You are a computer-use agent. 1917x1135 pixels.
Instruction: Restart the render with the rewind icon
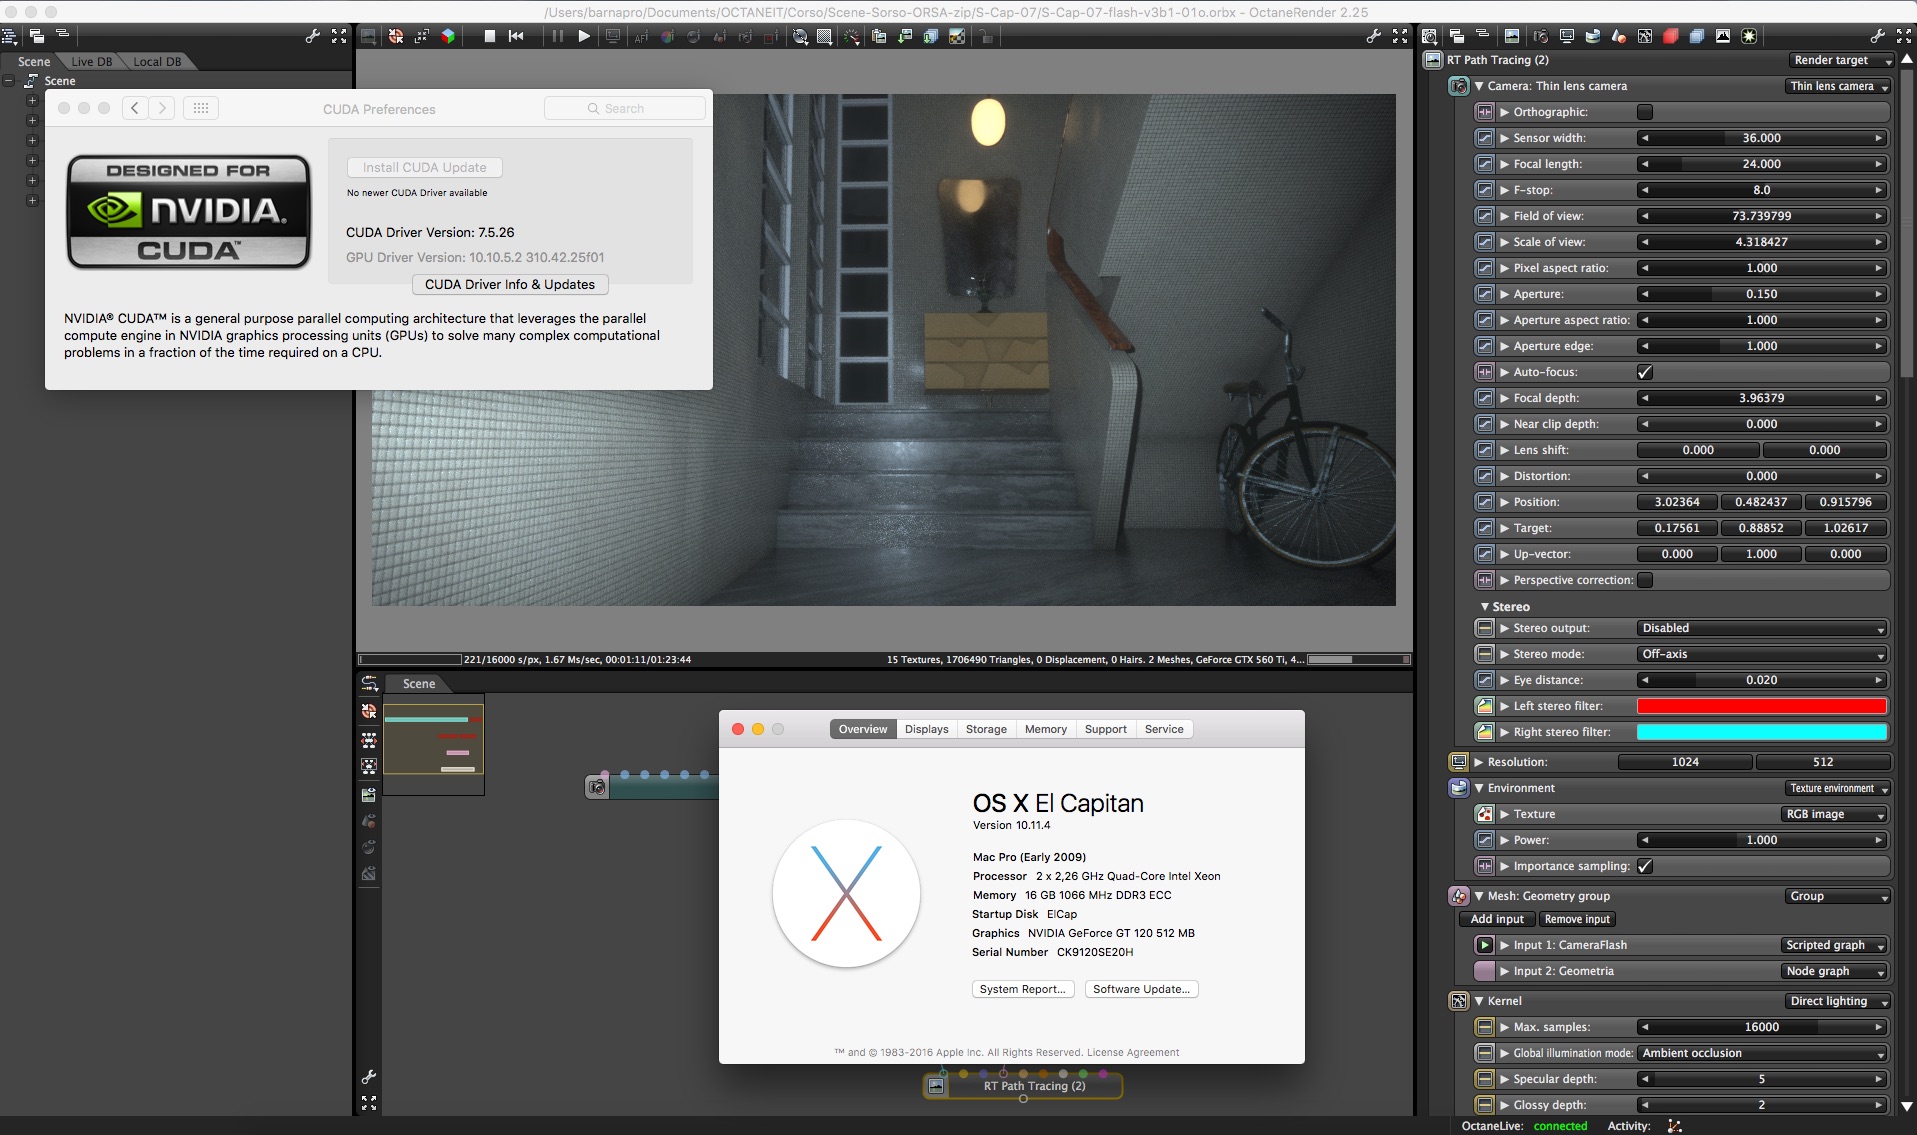point(516,36)
